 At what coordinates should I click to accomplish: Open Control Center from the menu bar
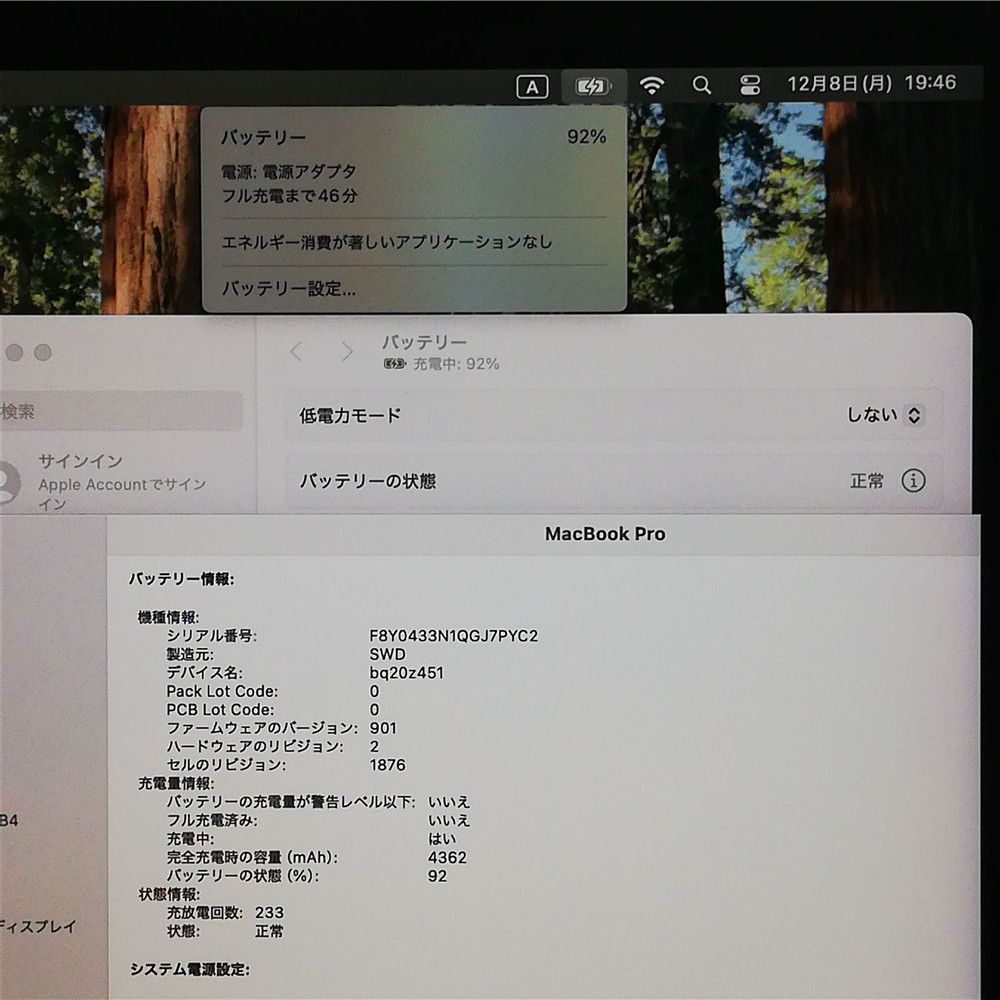coord(751,84)
